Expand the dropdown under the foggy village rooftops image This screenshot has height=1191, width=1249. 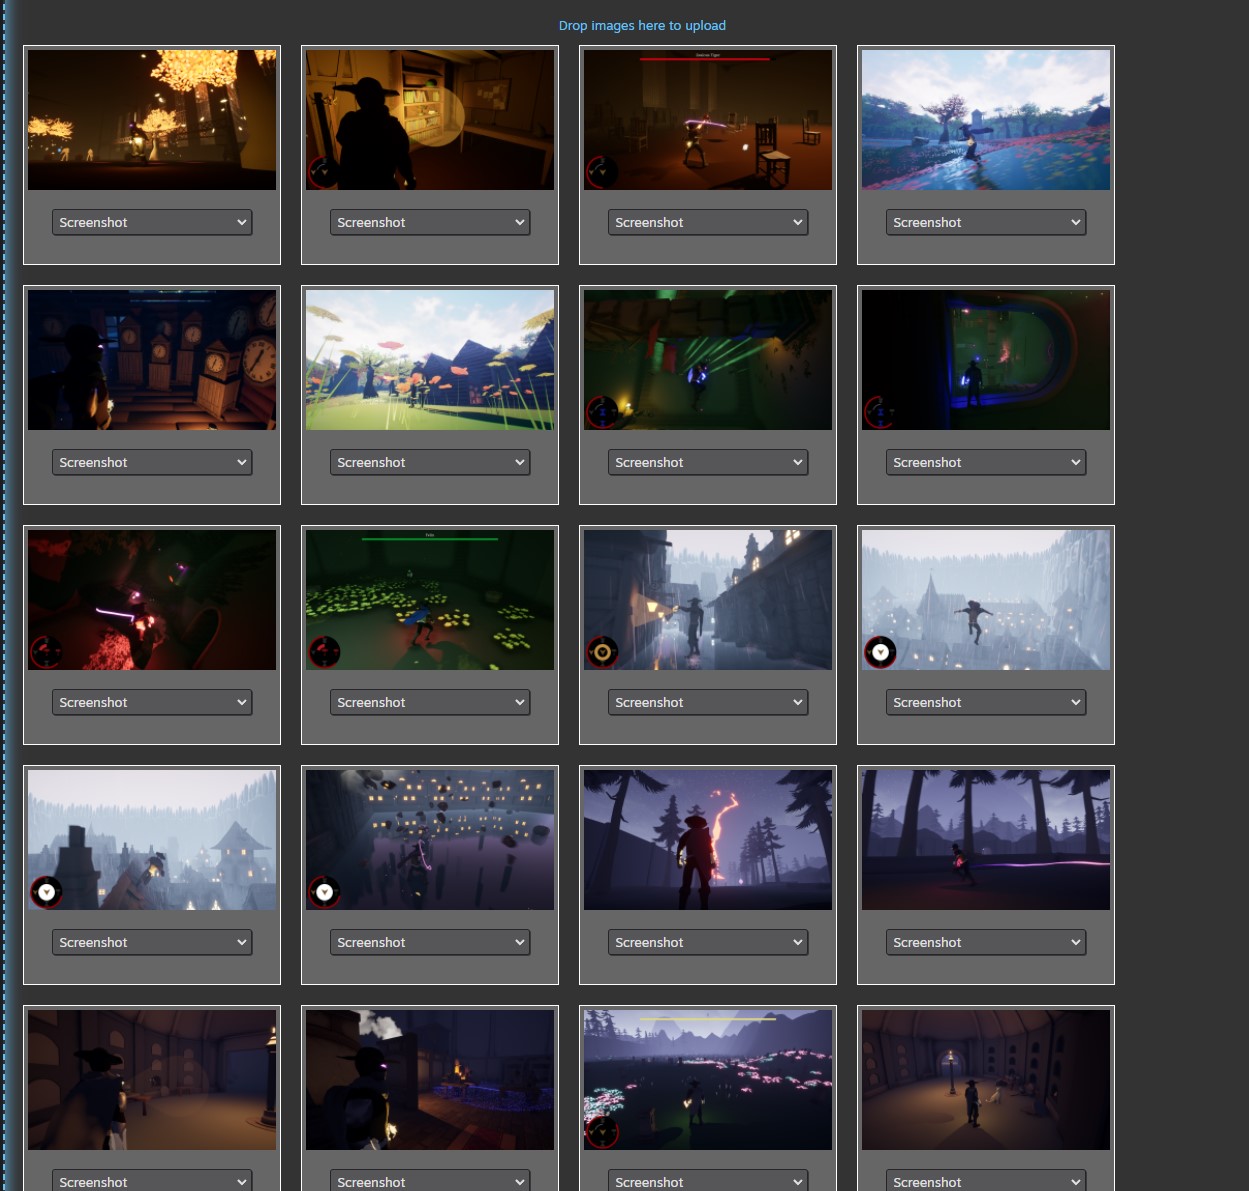152,943
